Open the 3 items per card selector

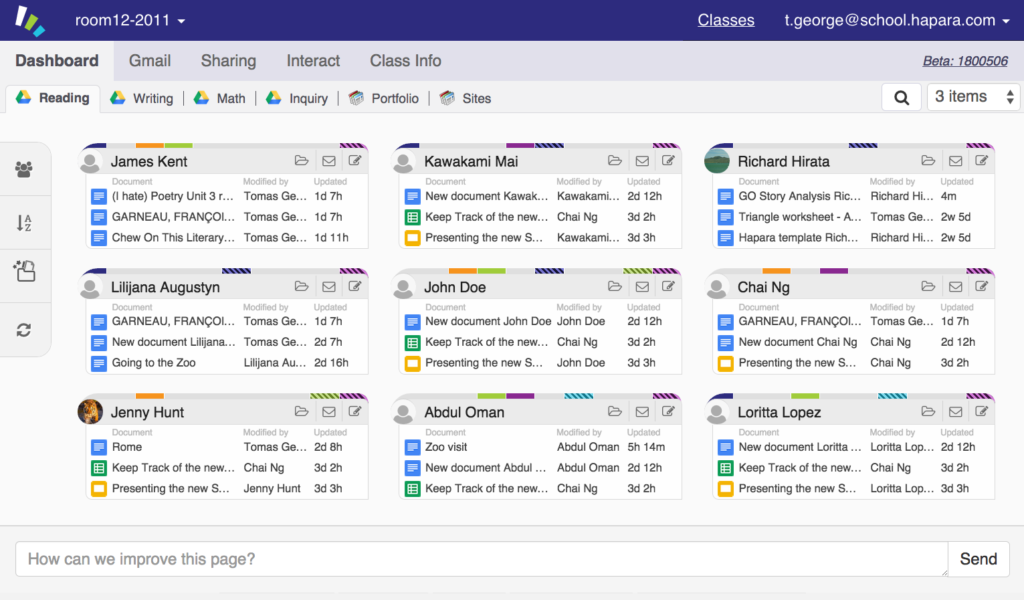[970, 97]
